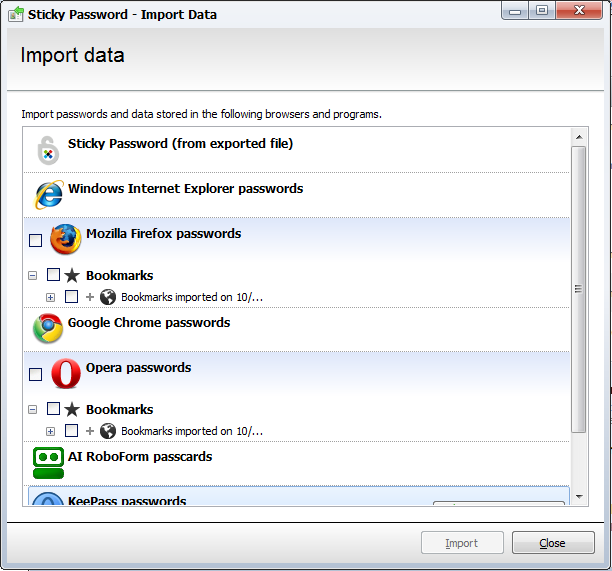
Task: Click the Close button
Action: pos(553,543)
